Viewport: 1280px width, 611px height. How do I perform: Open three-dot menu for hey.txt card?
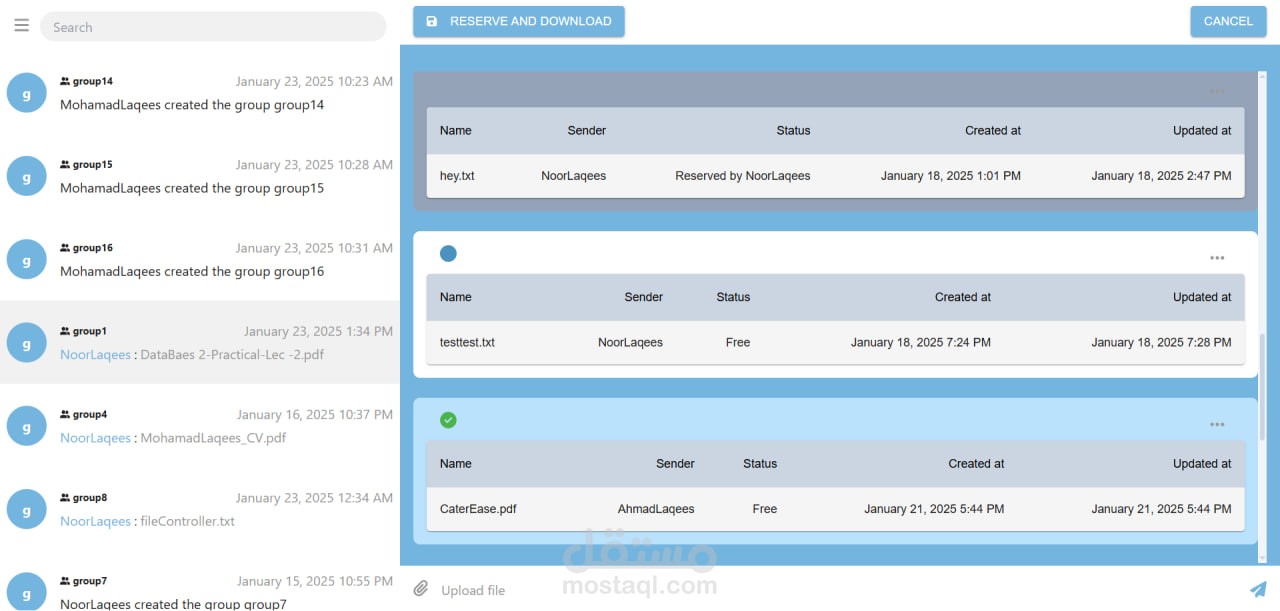(x=1217, y=92)
